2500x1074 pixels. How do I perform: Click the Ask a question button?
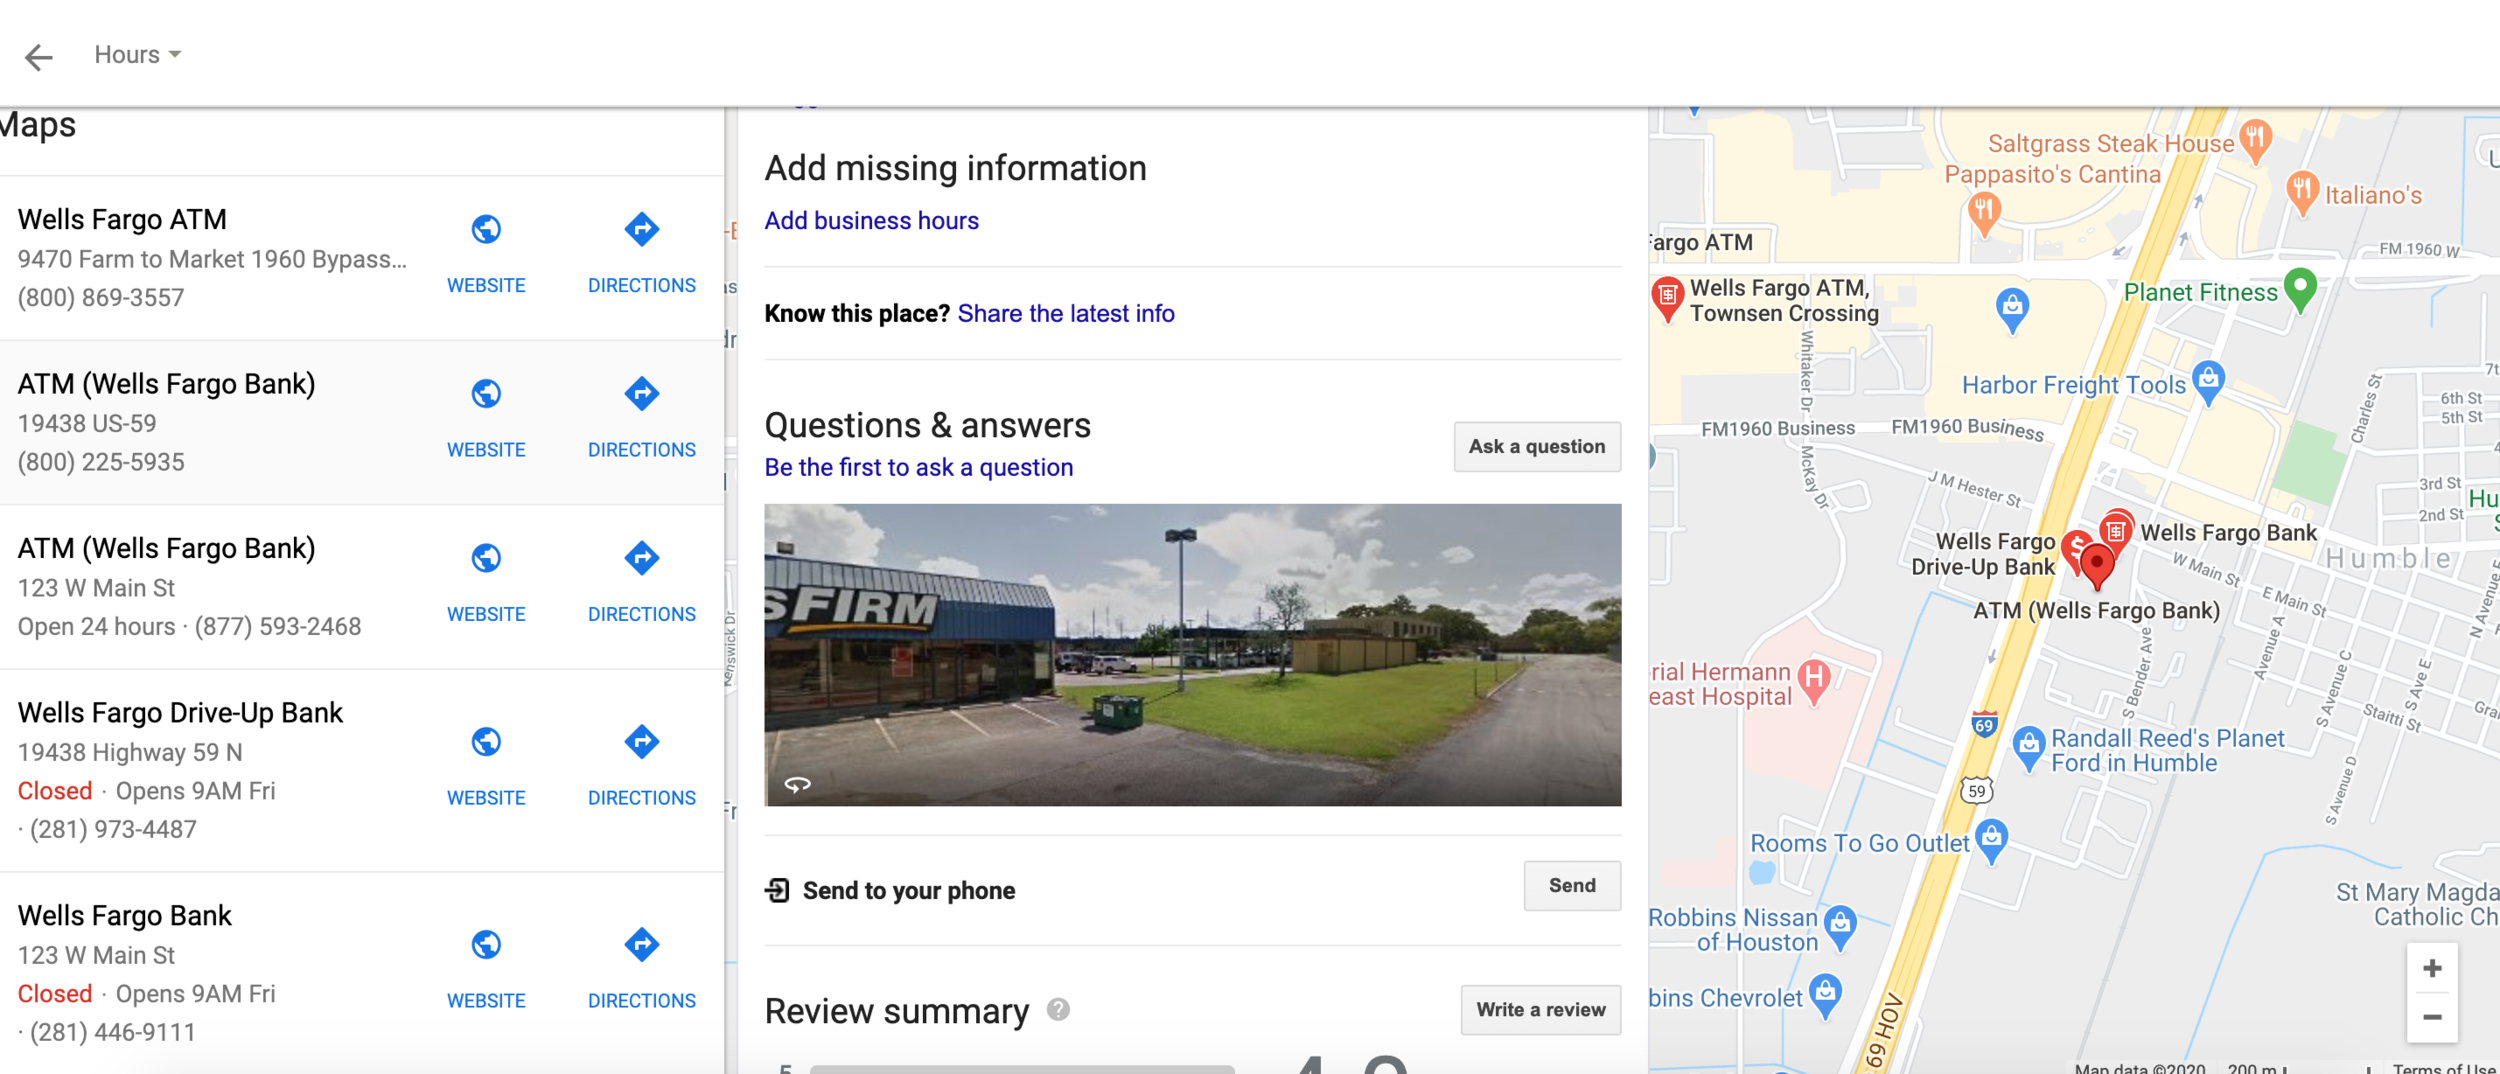1537,447
